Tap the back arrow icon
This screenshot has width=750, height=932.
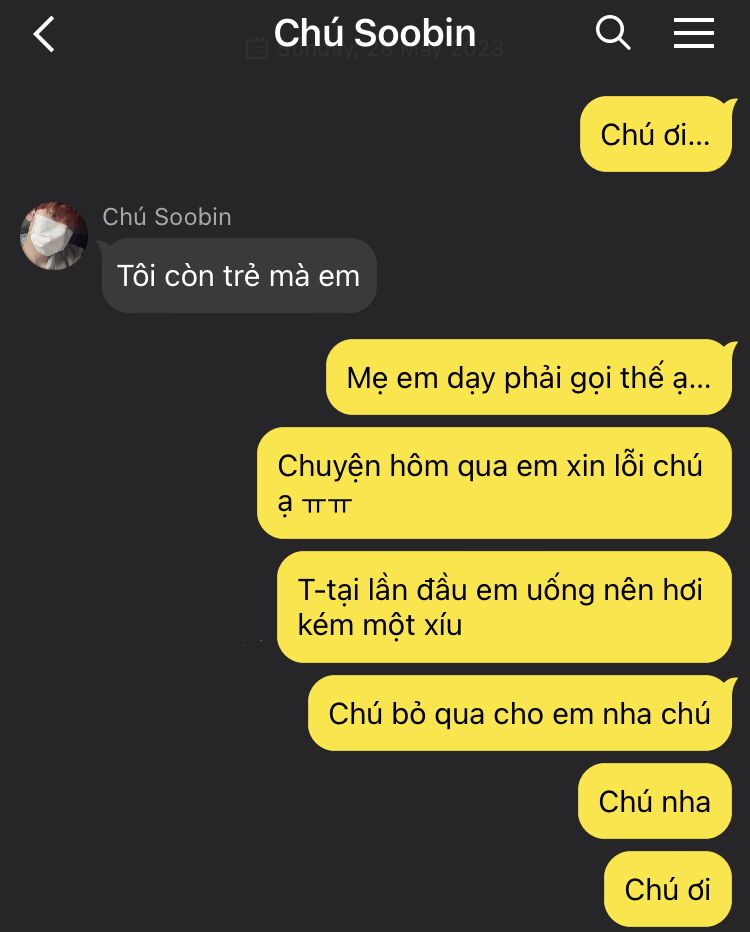[44, 34]
